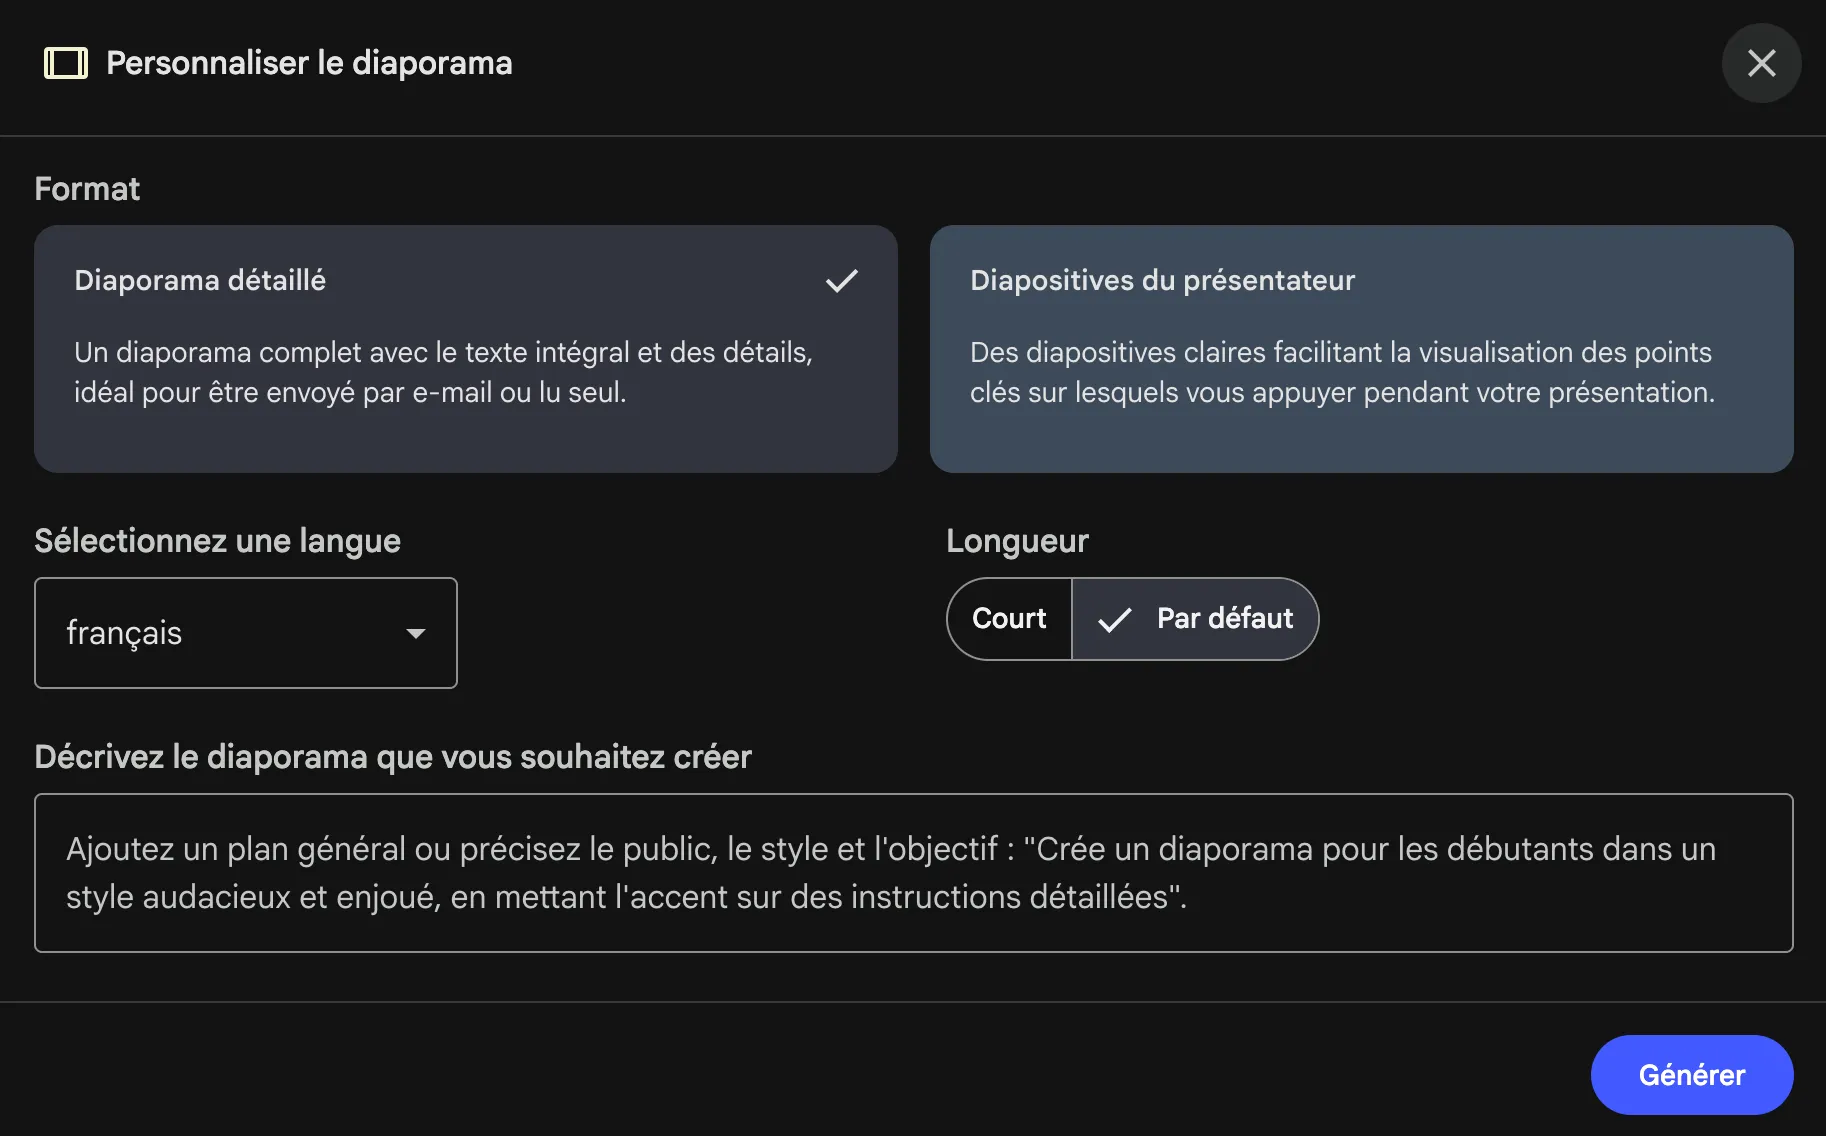
Task: Click the check icon in the selected format card
Action: point(841,281)
